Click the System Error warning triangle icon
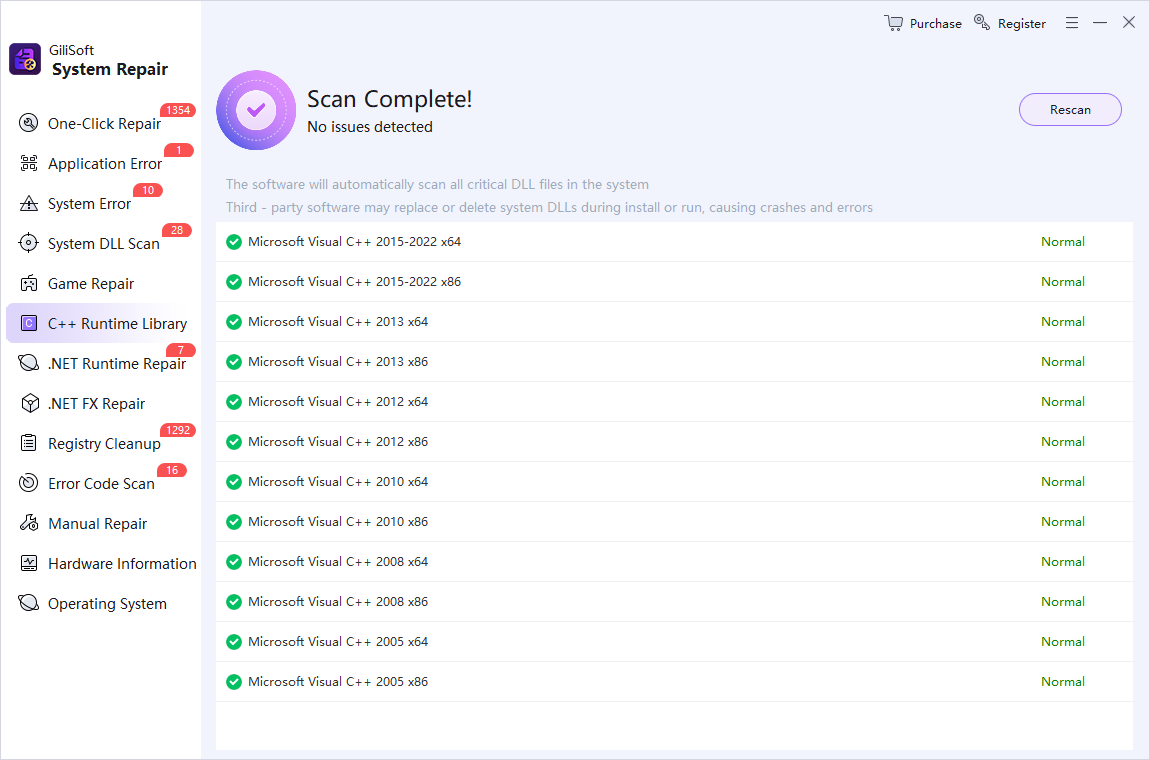The image size is (1150, 760). coord(29,203)
